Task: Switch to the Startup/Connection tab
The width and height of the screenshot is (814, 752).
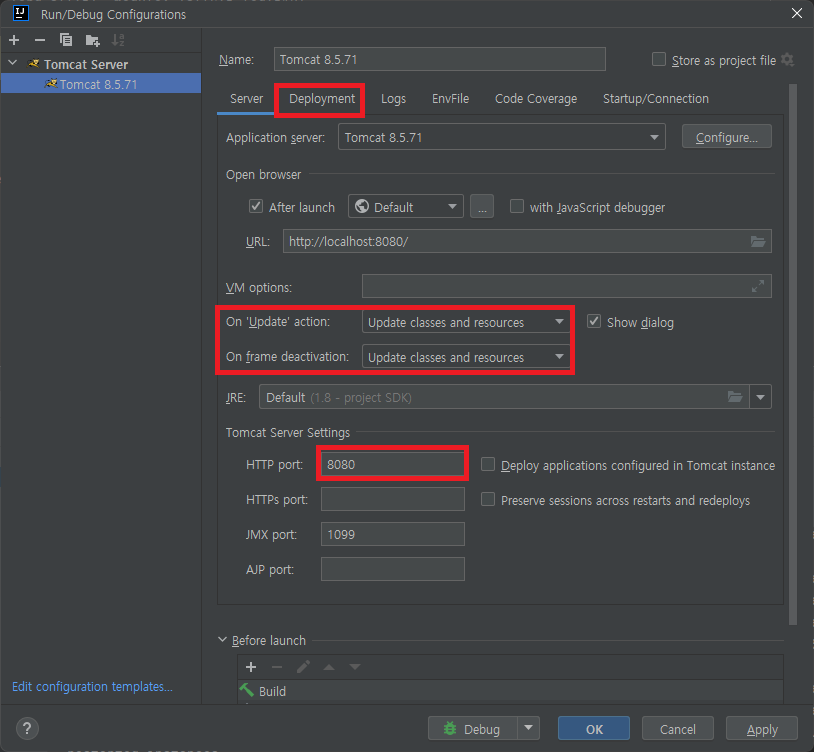Action: pyautogui.click(x=656, y=99)
